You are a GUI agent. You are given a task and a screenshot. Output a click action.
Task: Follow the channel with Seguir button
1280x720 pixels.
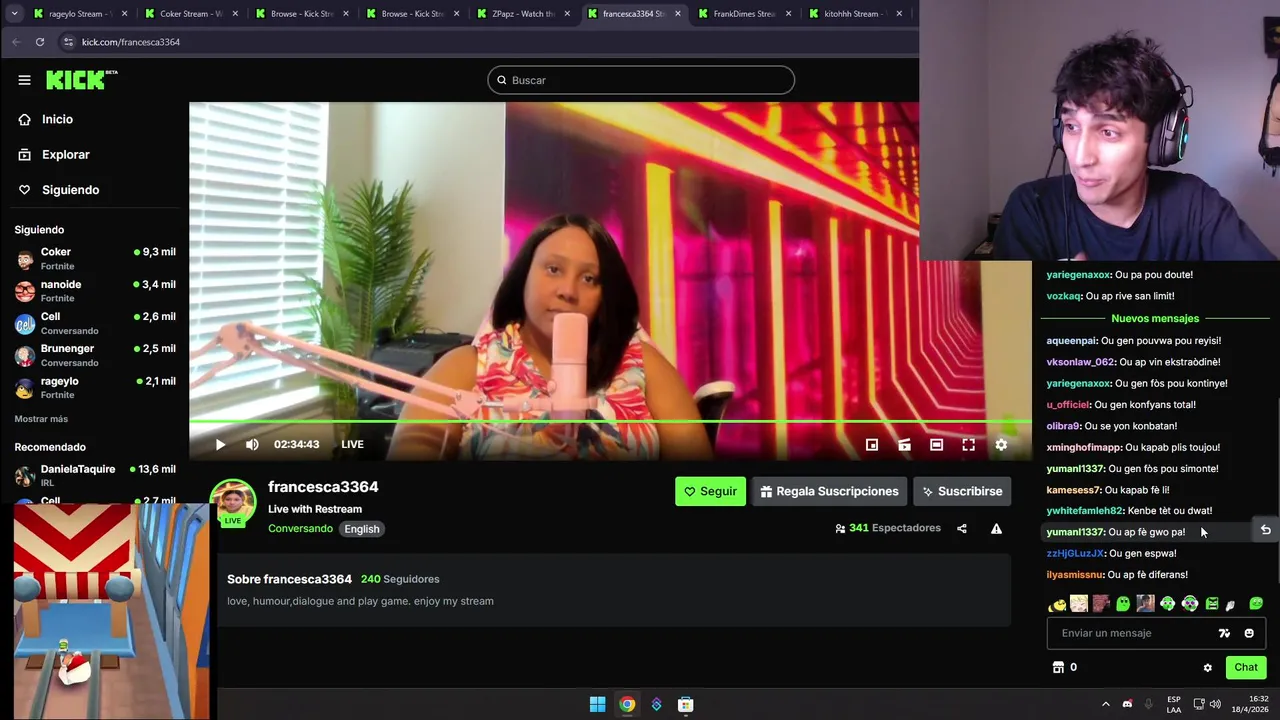coord(710,491)
